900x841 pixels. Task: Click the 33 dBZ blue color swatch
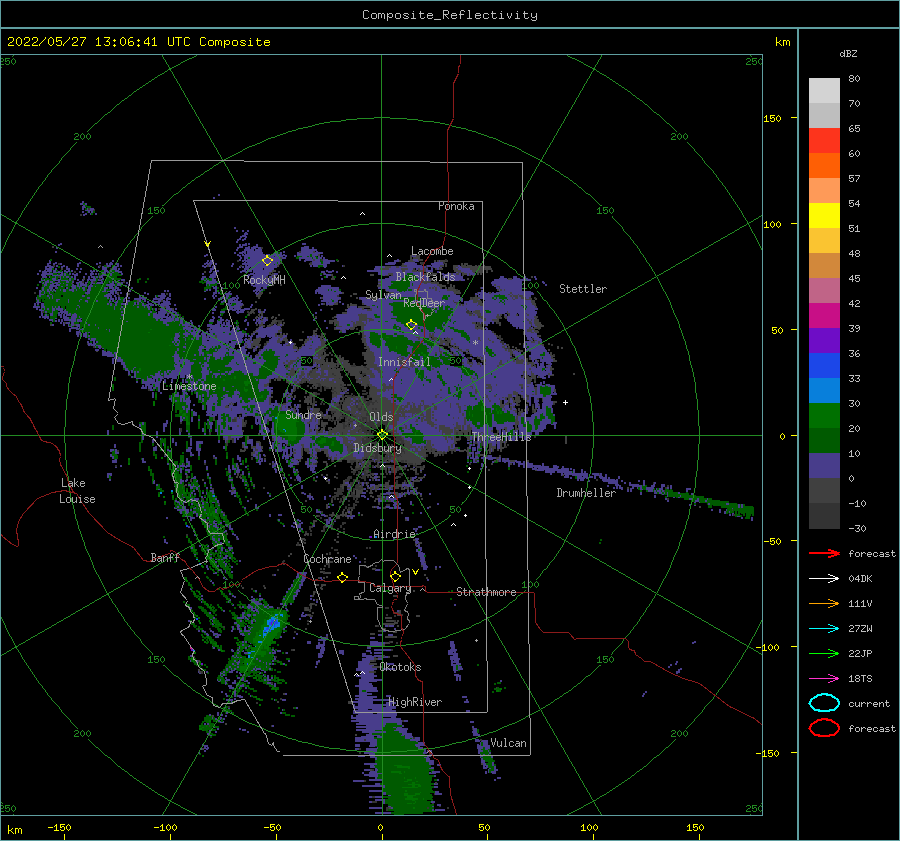tap(824, 390)
